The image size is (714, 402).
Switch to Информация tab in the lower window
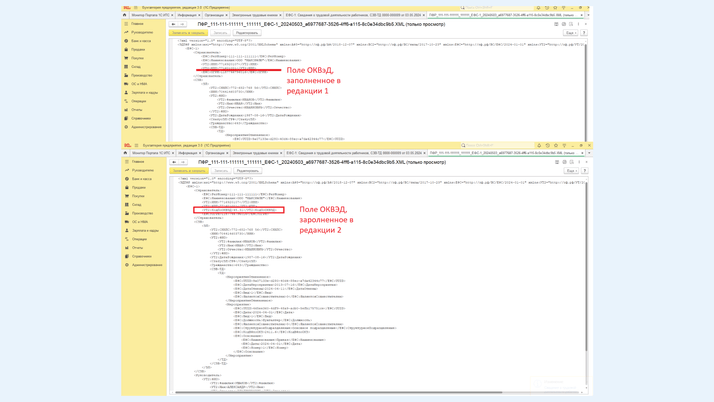pyautogui.click(x=188, y=154)
